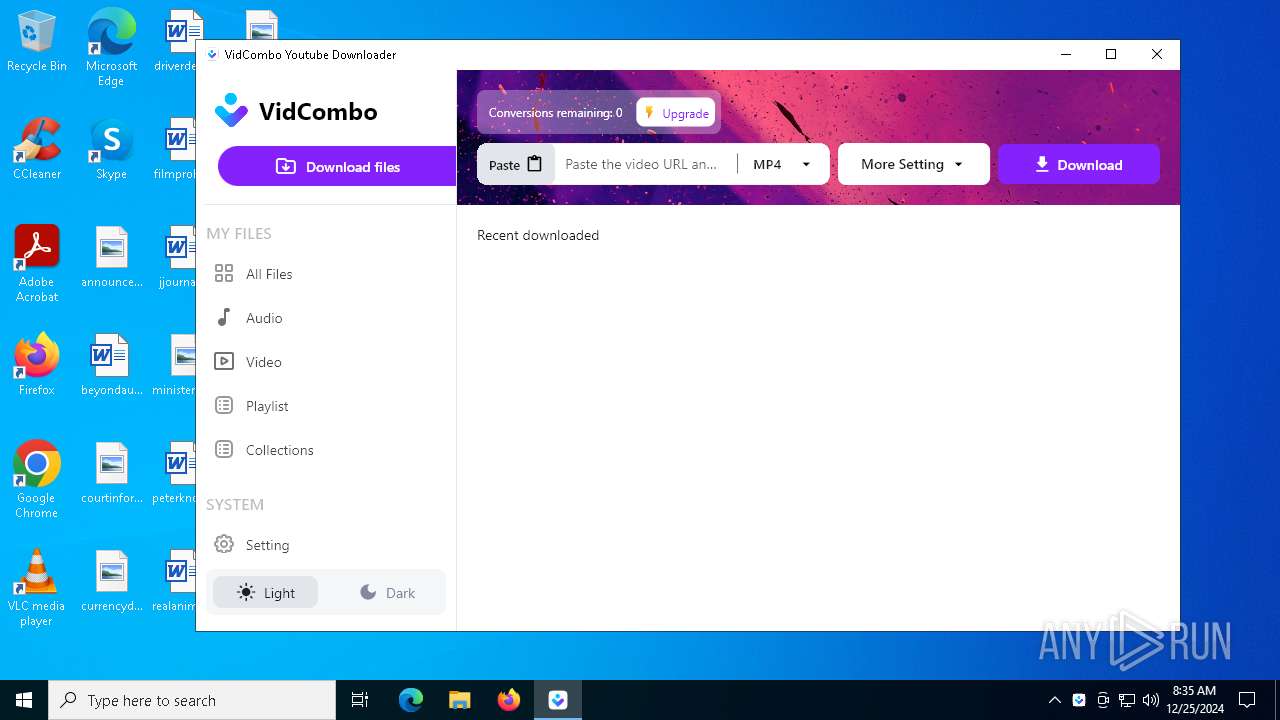Launch Edge from the taskbar
The image size is (1280, 720).
(x=411, y=700)
